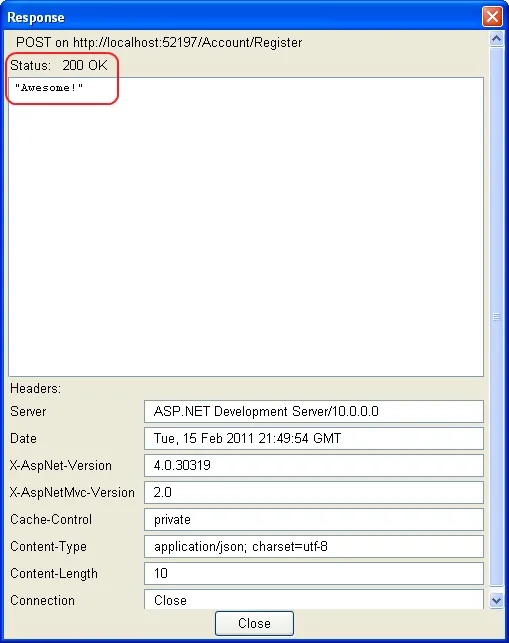Click the scrollbar up arrow
The width and height of the screenshot is (509, 643).
[496, 39]
